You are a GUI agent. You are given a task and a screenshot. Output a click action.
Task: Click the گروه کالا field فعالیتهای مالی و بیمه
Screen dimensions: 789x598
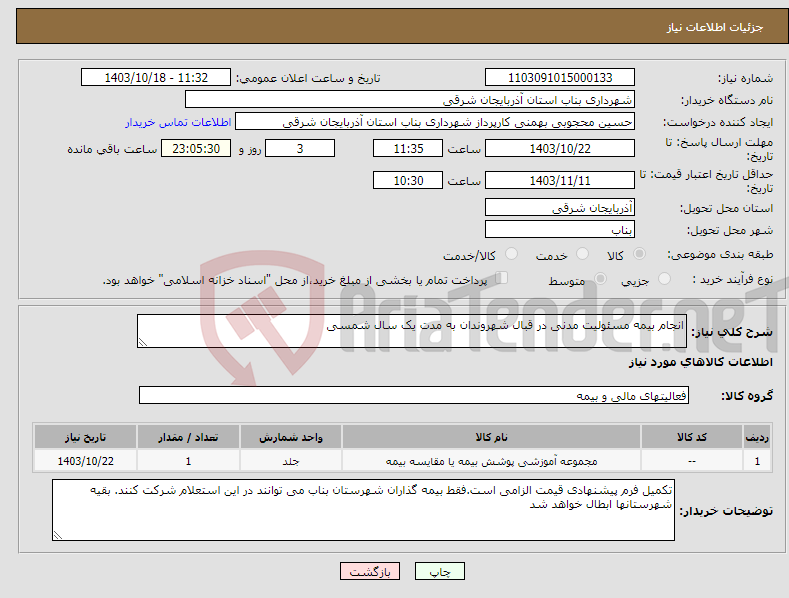point(414,395)
